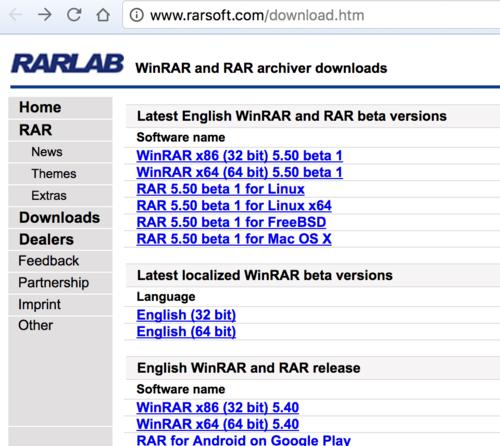Image resolution: width=500 pixels, height=446 pixels.
Task: Open the Dealers page
Action: (60, 240)
